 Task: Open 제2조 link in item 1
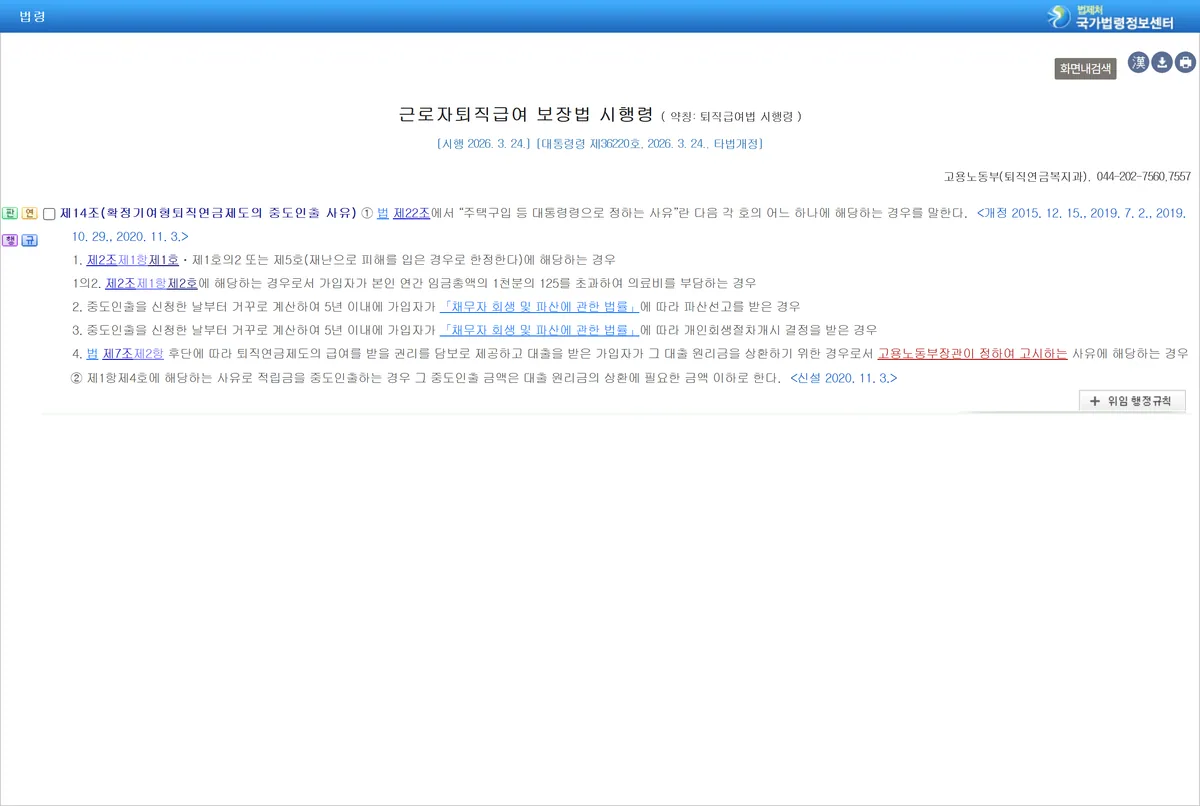pyautogui.click(x=102, y=260)
